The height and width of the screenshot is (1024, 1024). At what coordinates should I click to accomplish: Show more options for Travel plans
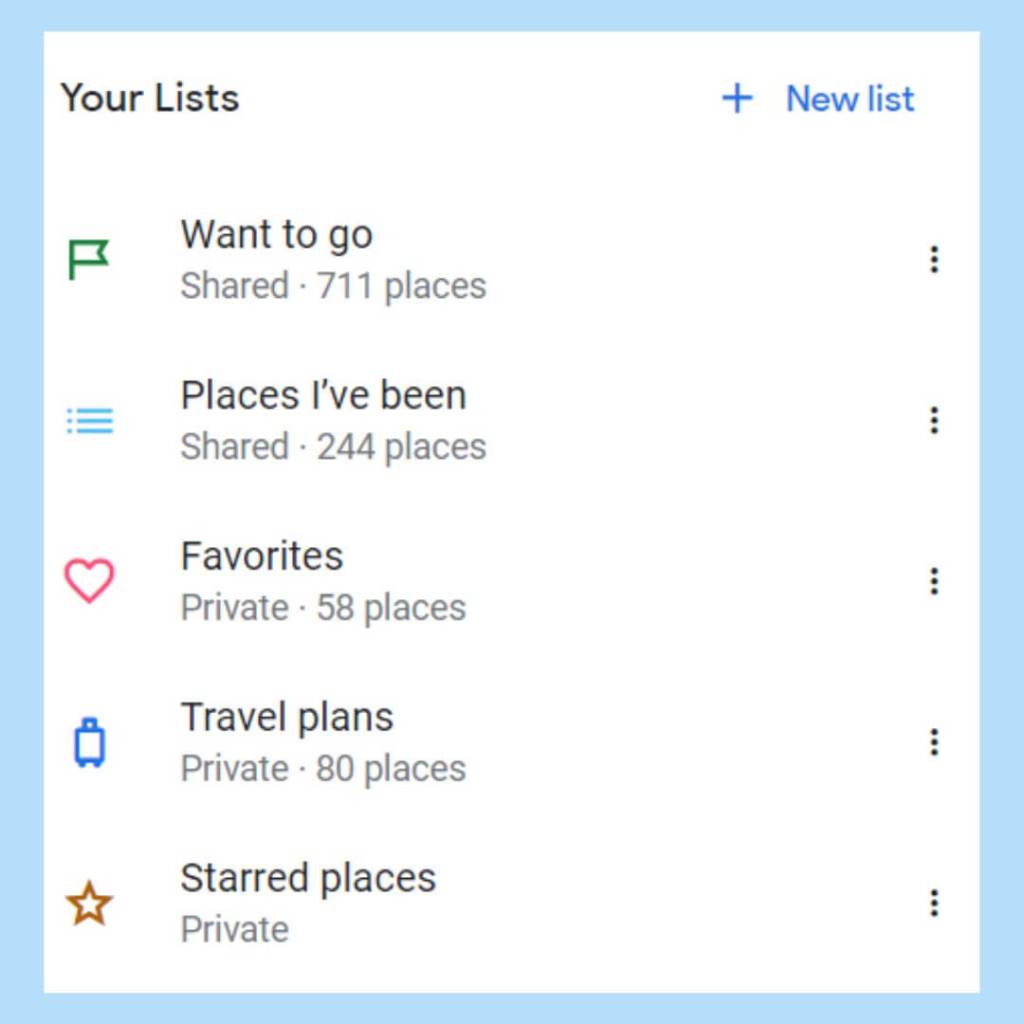pyautogui.click(x=934, y=743)
